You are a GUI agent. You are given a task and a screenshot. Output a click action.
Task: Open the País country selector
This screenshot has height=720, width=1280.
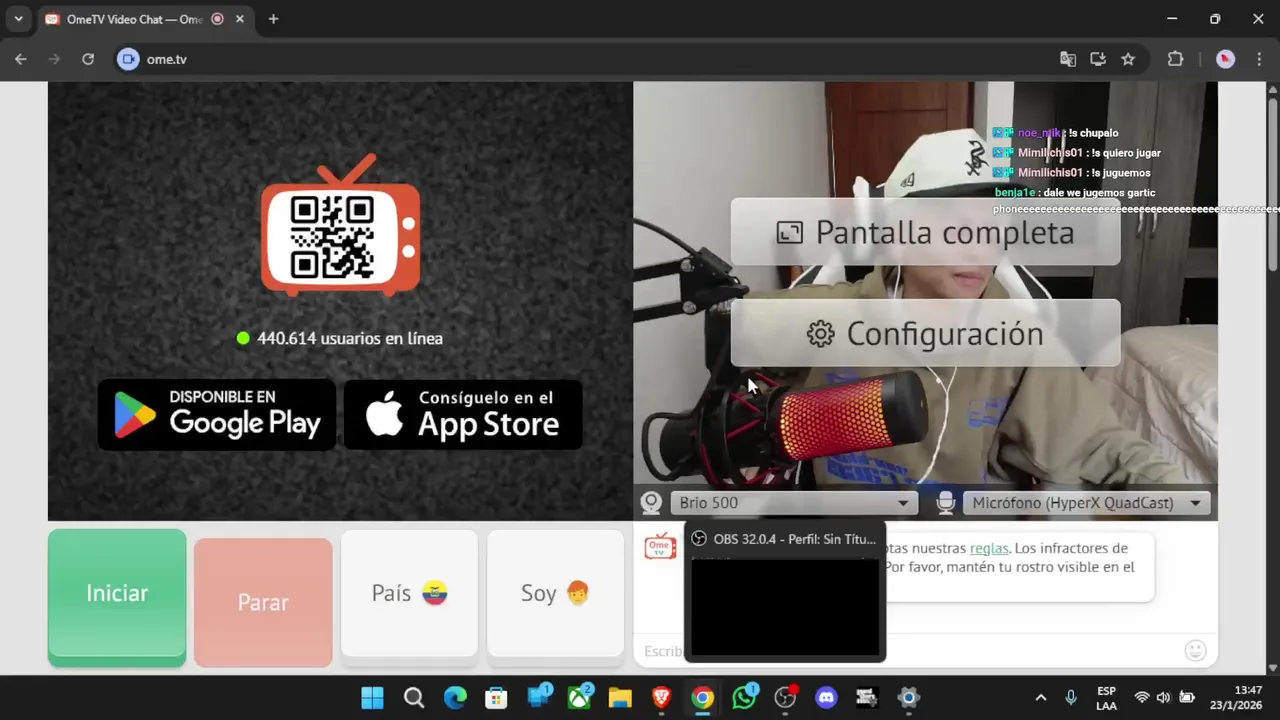[409, 594]
